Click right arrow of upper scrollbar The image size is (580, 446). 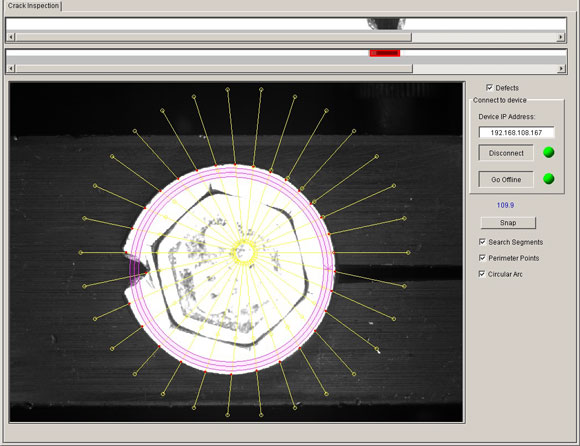click(x=561, y=37)
